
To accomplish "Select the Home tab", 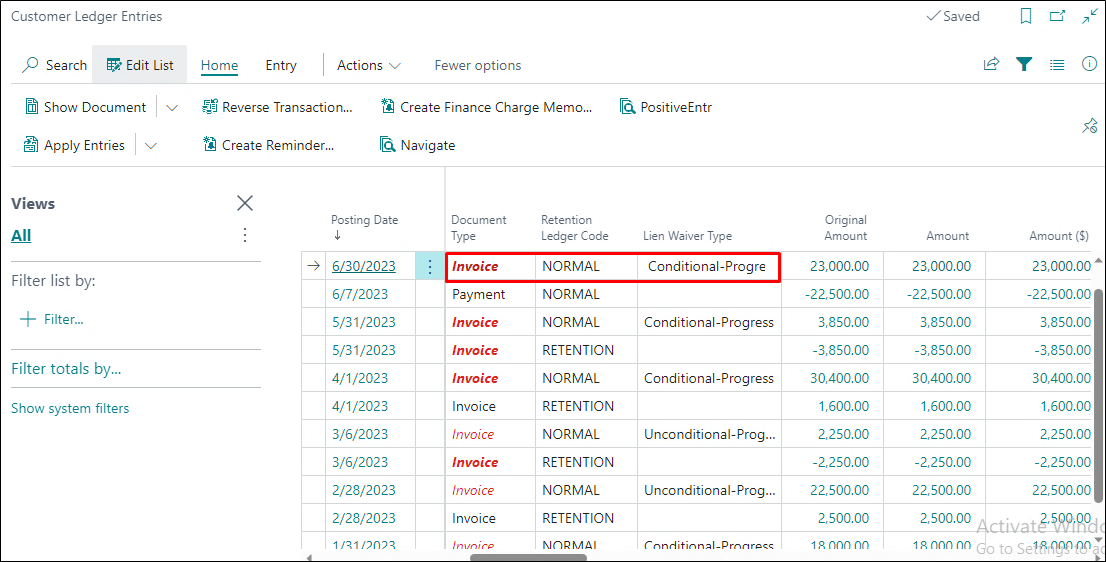I will [x=219, y=65].
